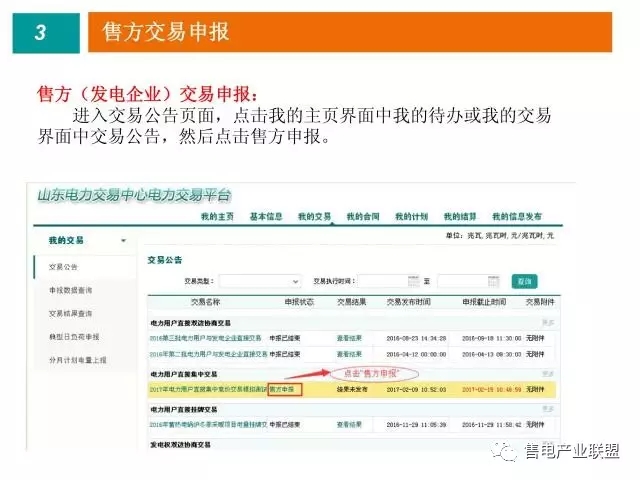Open 我的结算 navigation tab

pyautogui.click(x=460, y=216)
